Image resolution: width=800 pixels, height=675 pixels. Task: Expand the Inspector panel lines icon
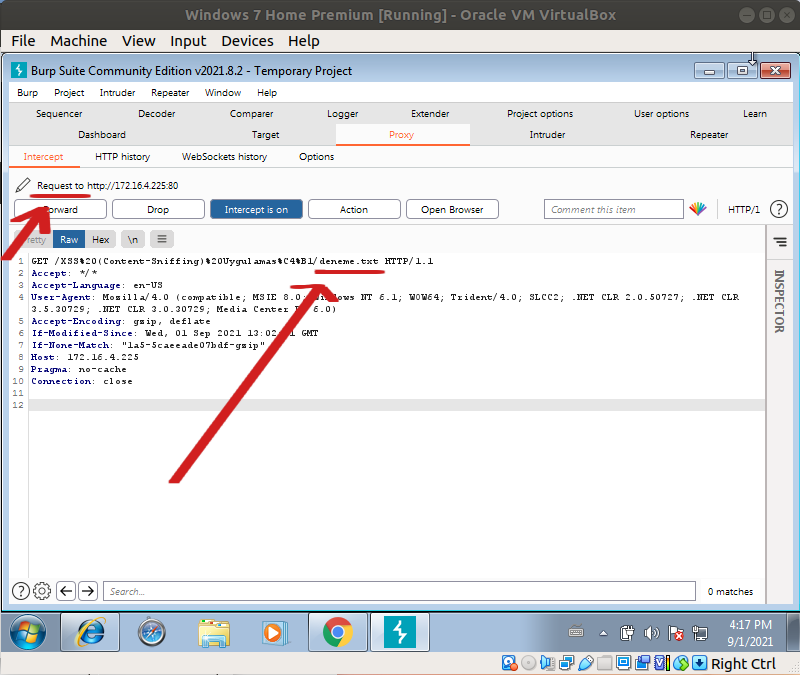pos(780,241)
